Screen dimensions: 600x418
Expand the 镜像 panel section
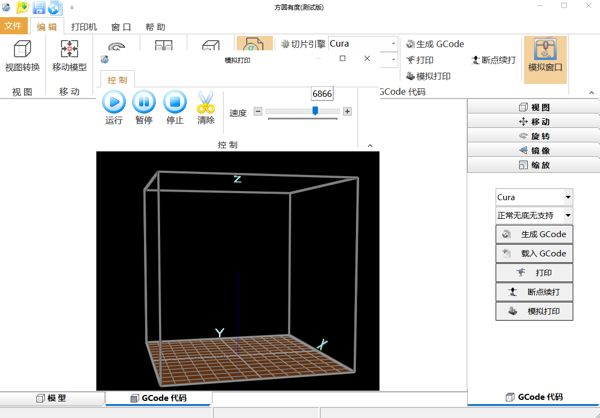pyautogui.click(x=534, y=150)
